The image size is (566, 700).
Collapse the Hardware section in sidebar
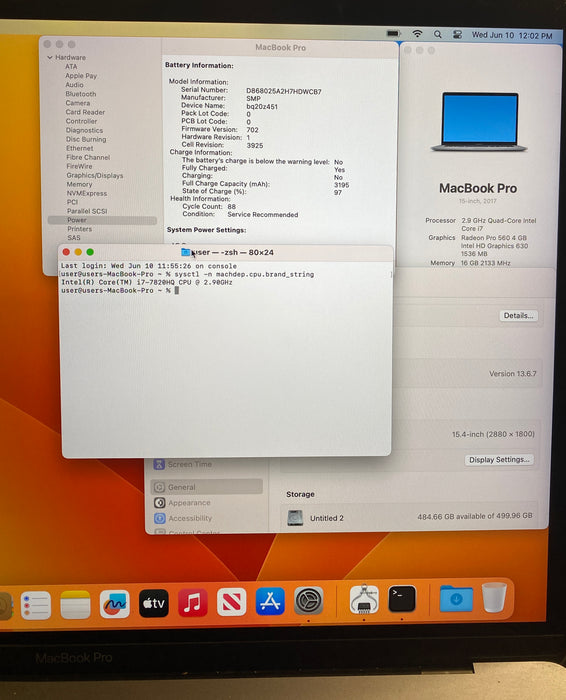tap(50, 58)
